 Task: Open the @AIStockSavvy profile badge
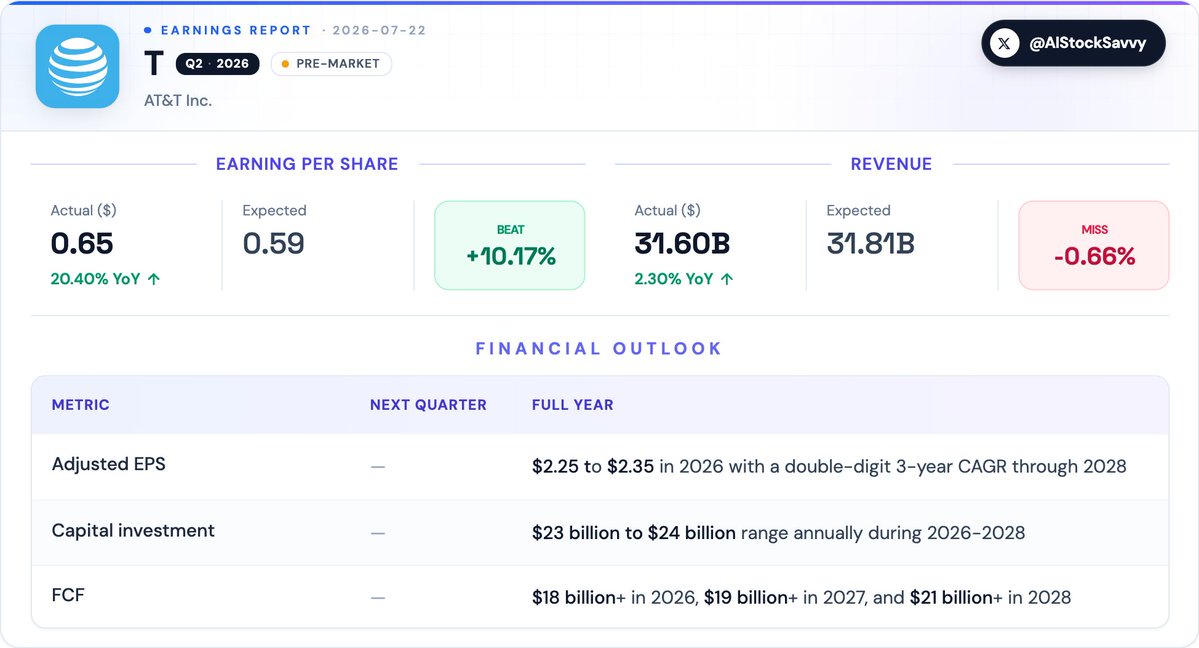point(1073,44)
